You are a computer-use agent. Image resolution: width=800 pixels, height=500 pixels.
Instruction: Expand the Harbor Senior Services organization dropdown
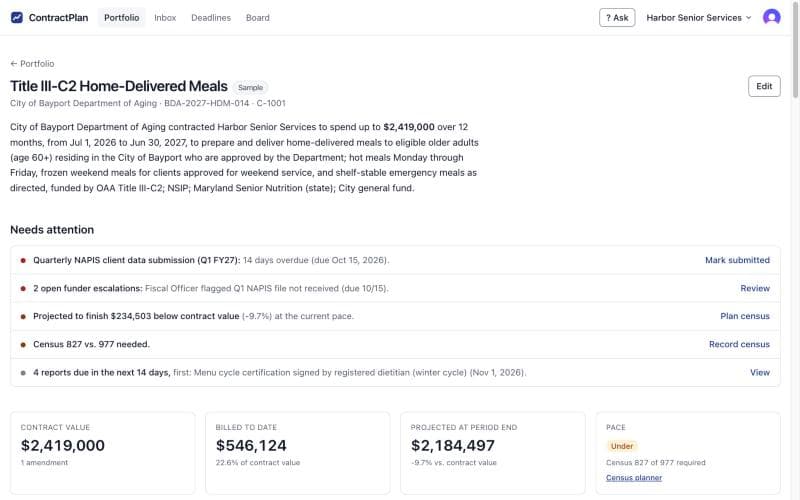pyautogui.click(x=698, y=17)
